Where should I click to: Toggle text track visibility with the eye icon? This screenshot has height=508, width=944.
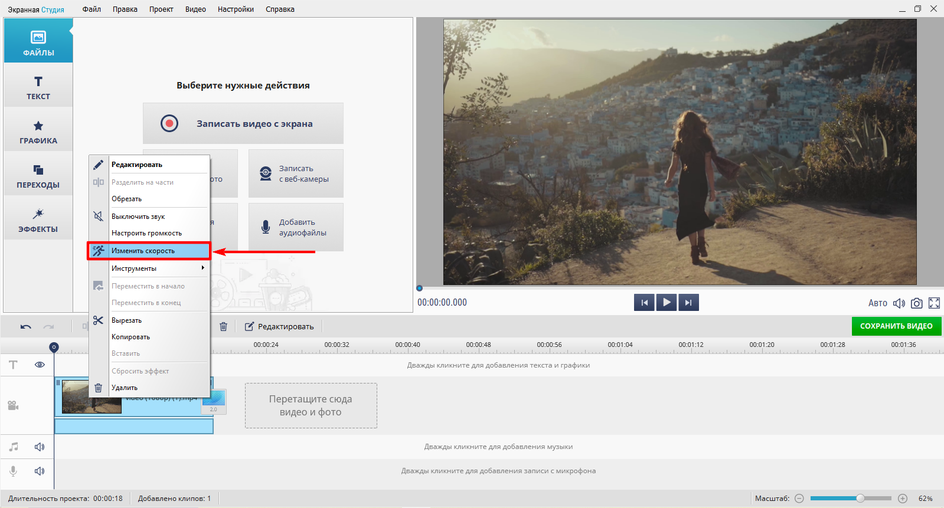pos(40,365)
